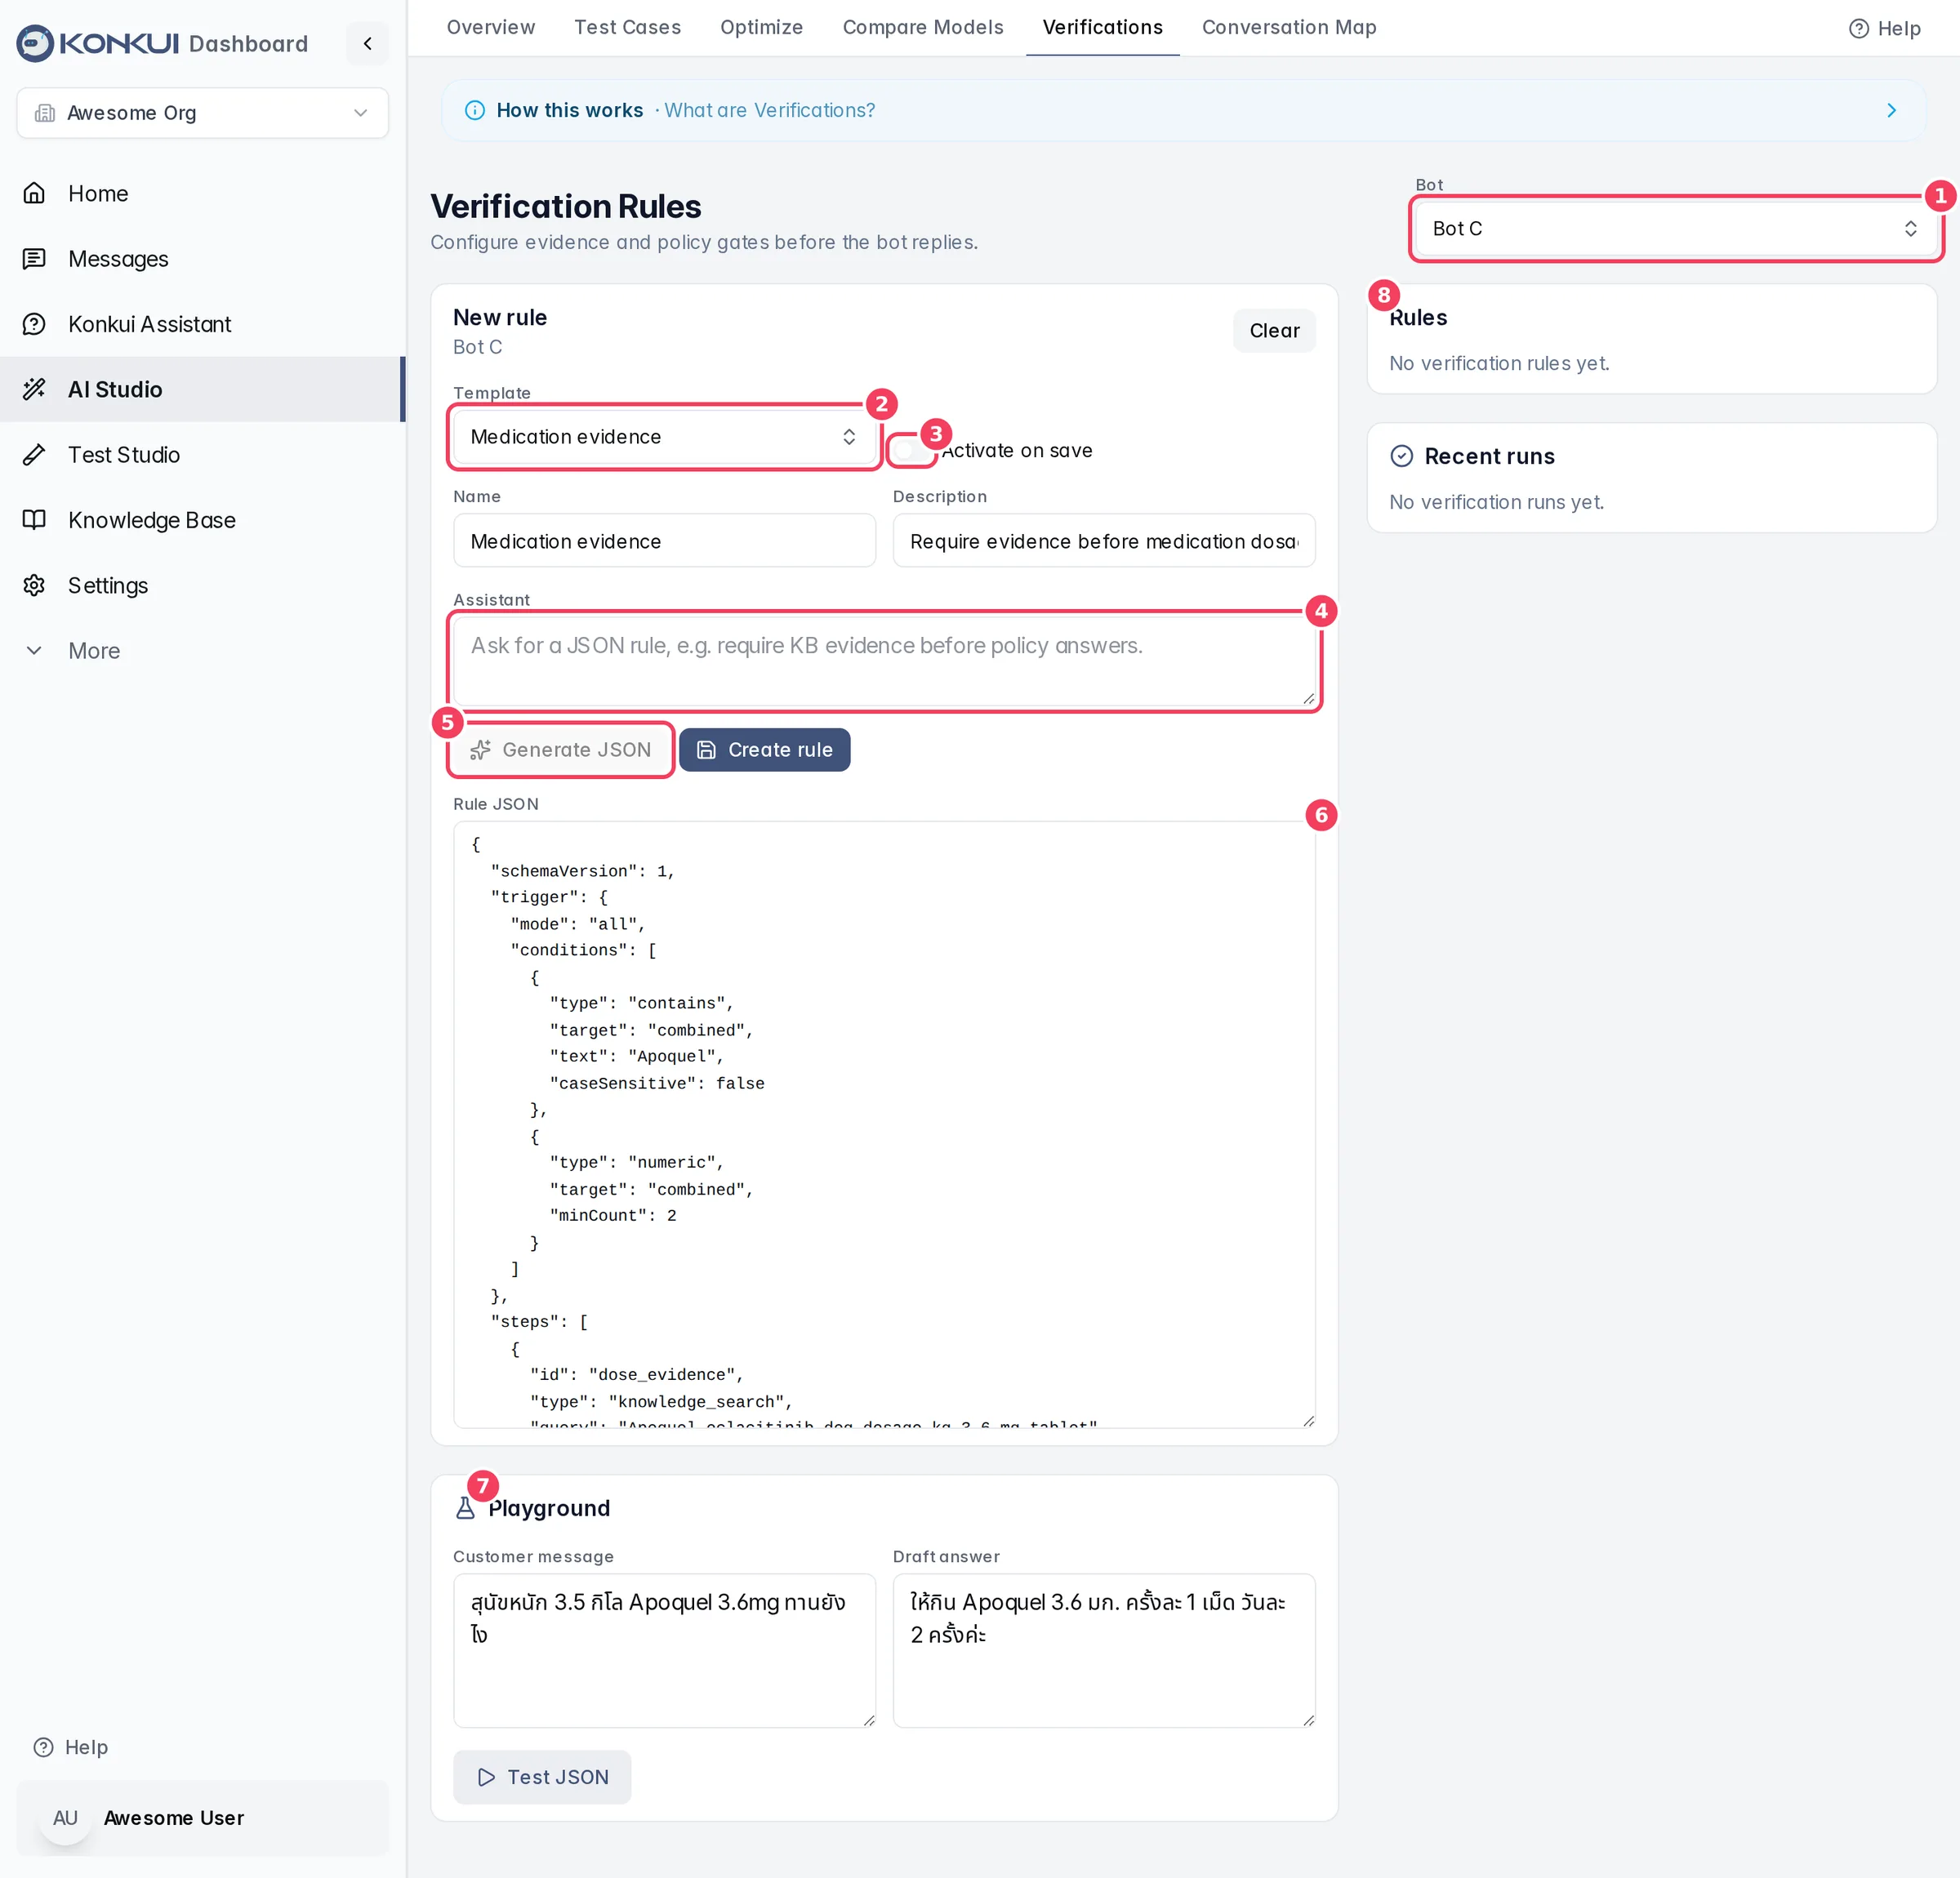Click the Description input field
This screenshot has width=1960, height=1878.
pyautogui.click(x=1104, y=541)
